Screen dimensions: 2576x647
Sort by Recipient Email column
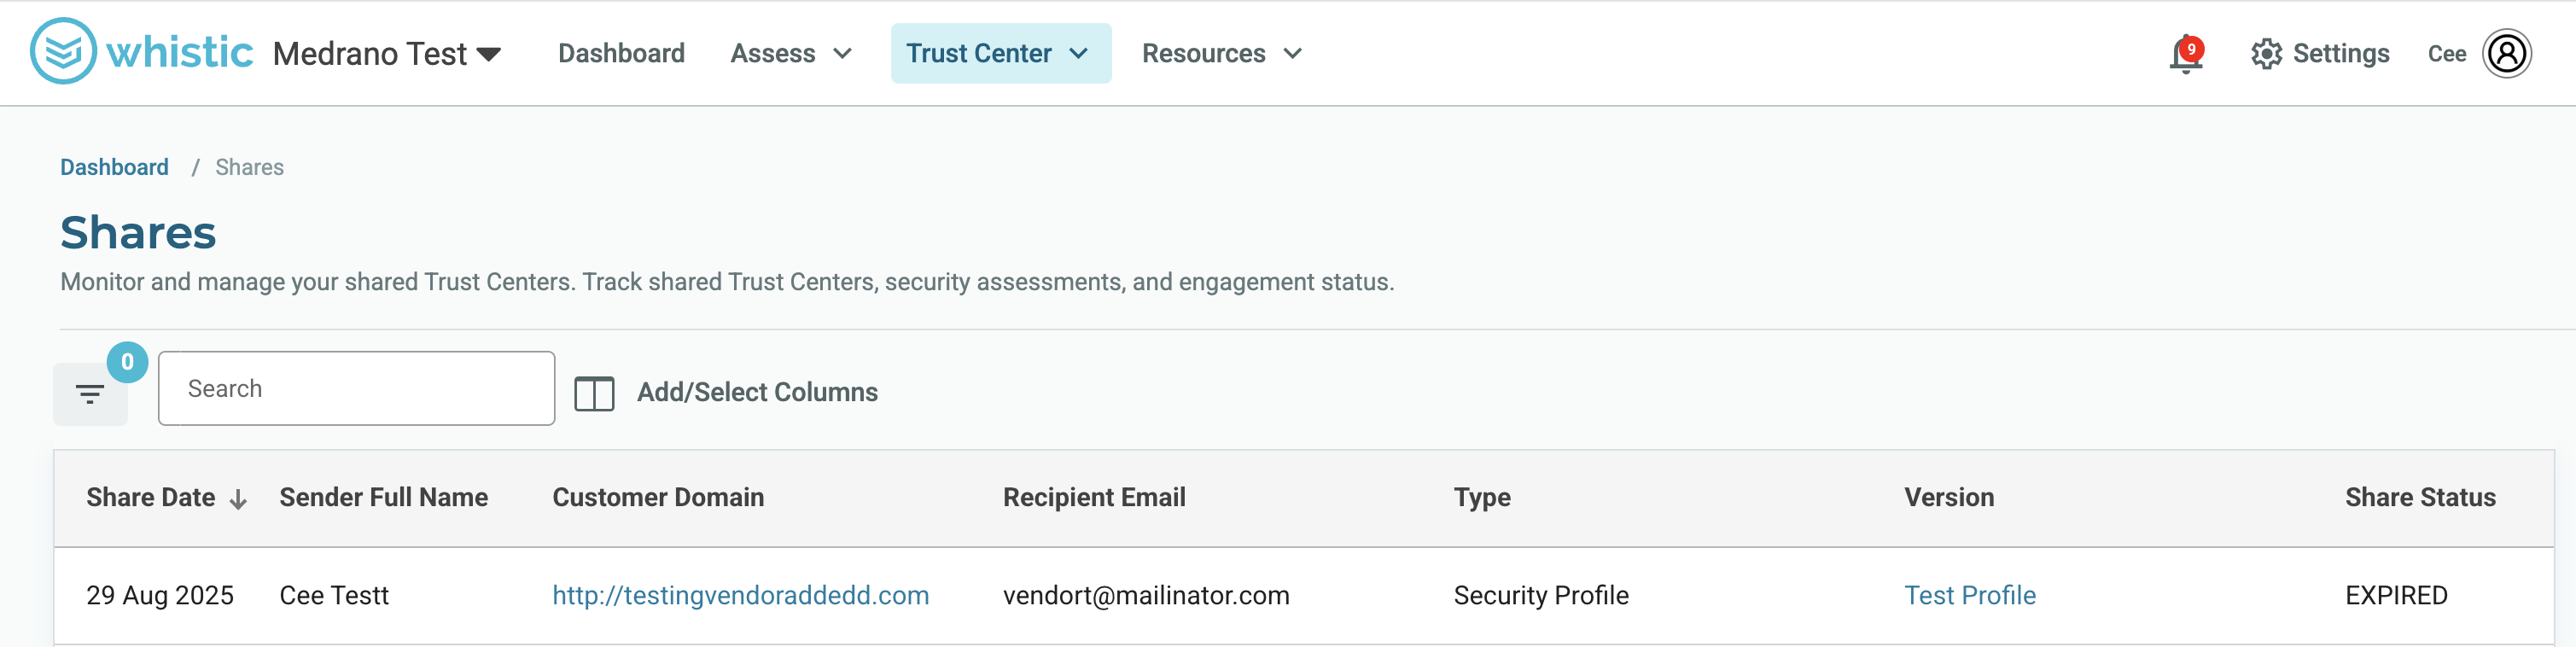pos(1094,497)
